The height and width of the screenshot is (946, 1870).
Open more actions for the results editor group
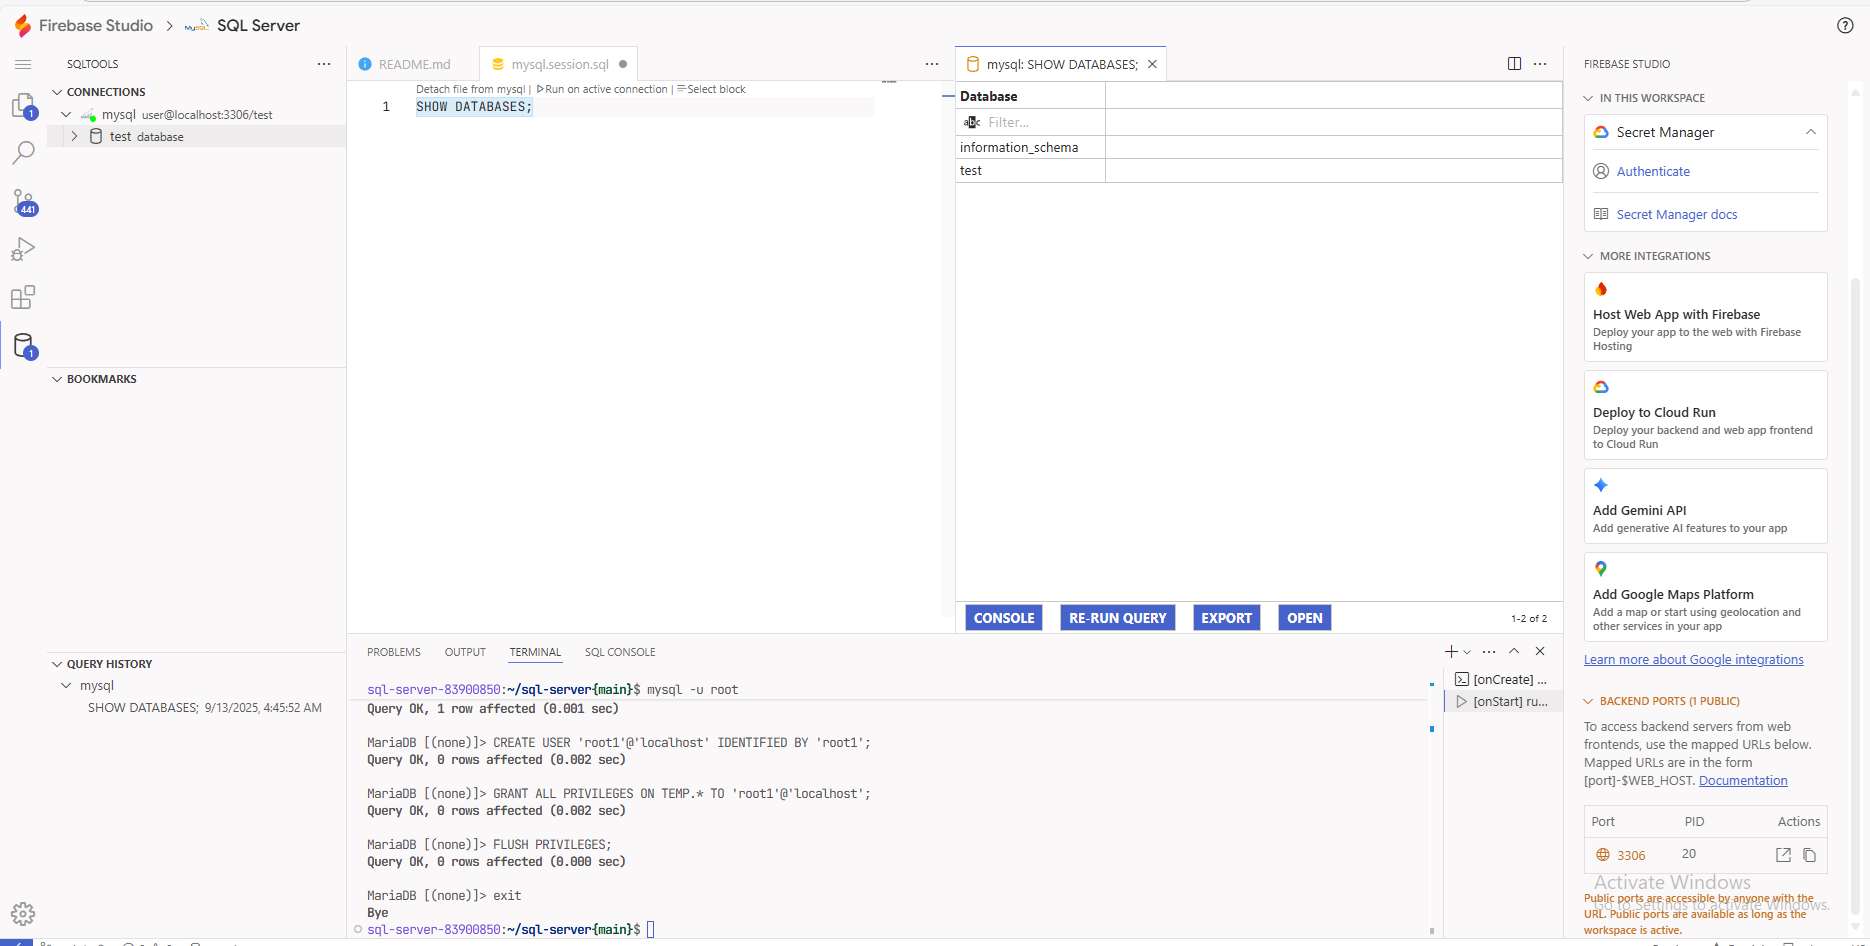[1540, 64]
